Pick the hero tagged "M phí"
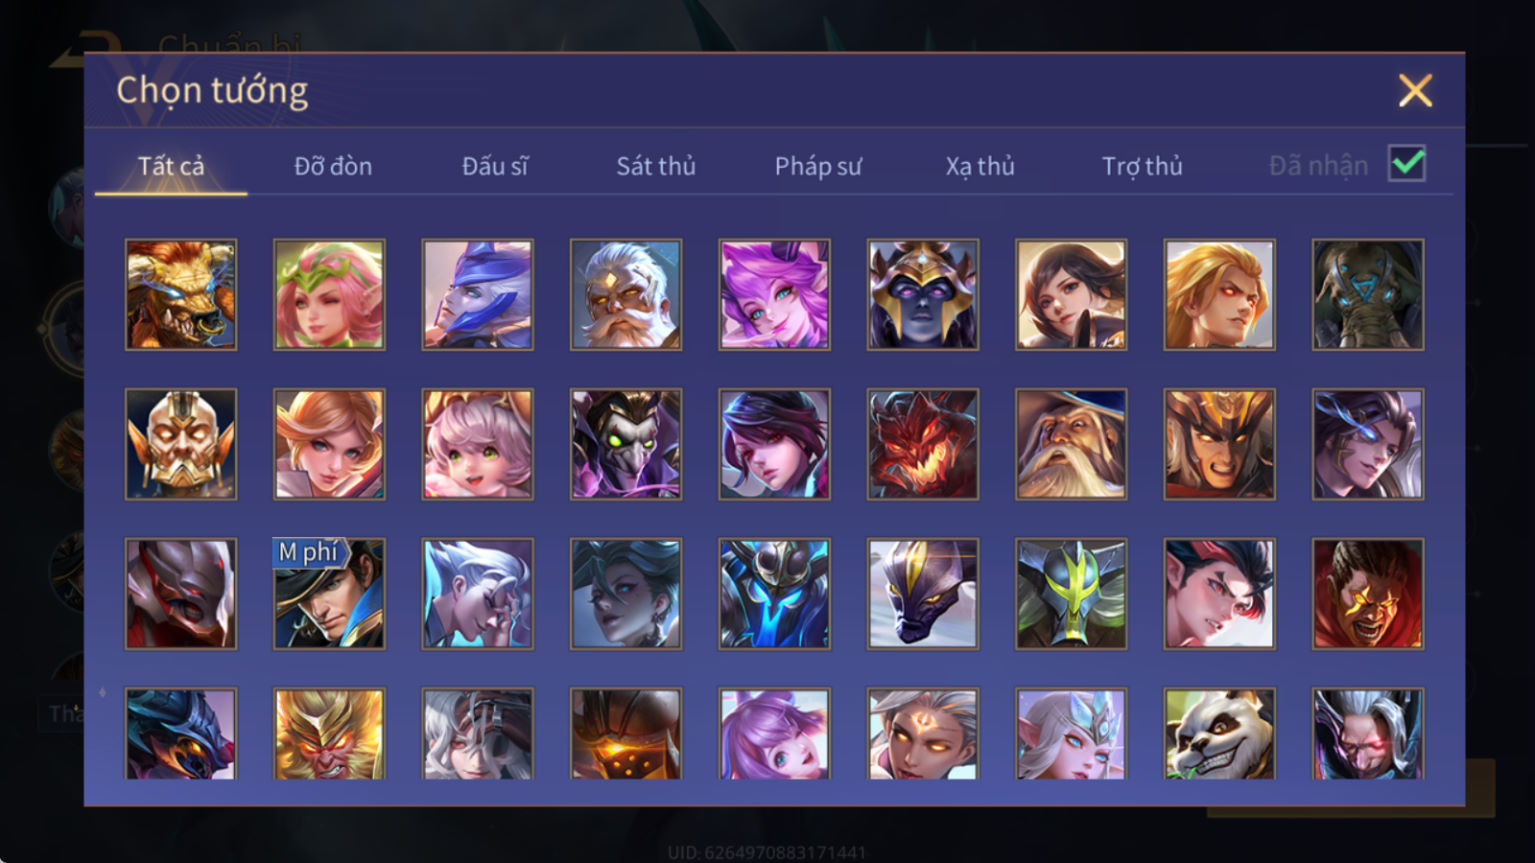 tap(329, 594)
